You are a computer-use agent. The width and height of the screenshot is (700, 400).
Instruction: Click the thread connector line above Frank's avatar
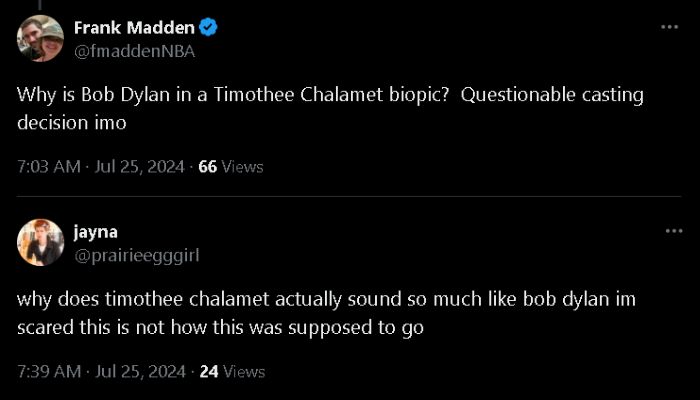pos(40,4)
